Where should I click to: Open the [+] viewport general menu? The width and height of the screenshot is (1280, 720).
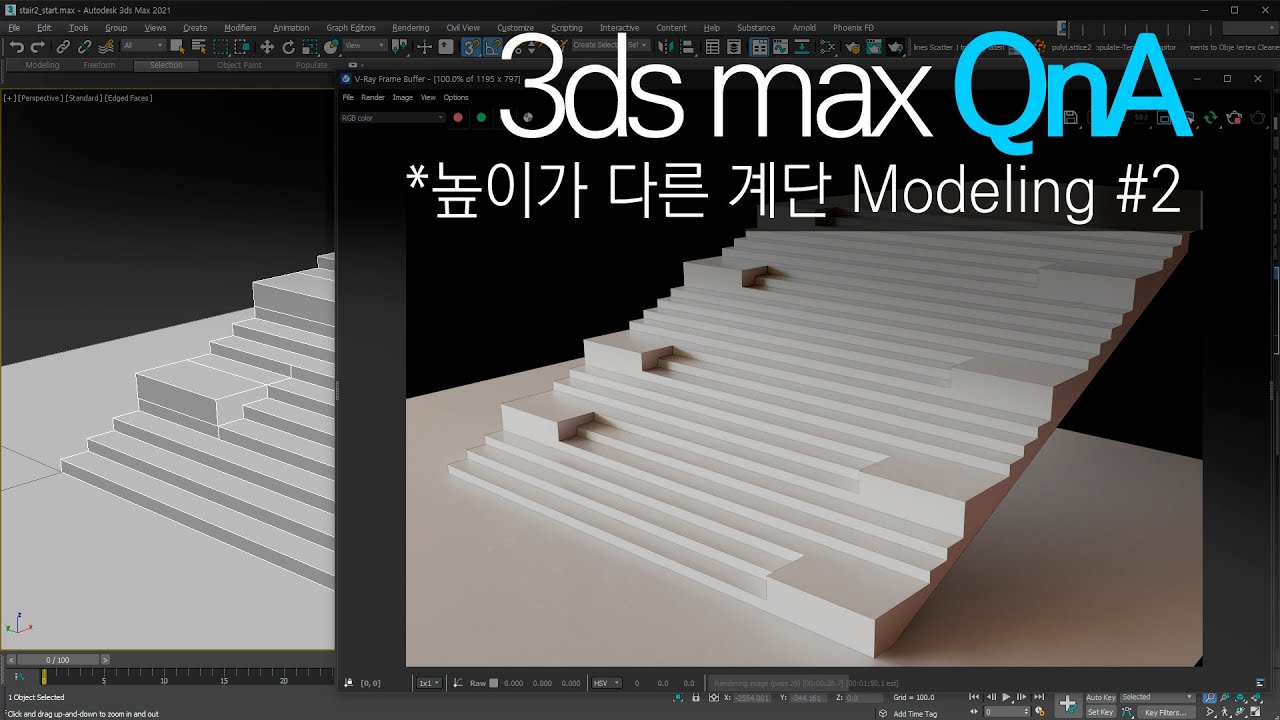(x=9, y=98)
